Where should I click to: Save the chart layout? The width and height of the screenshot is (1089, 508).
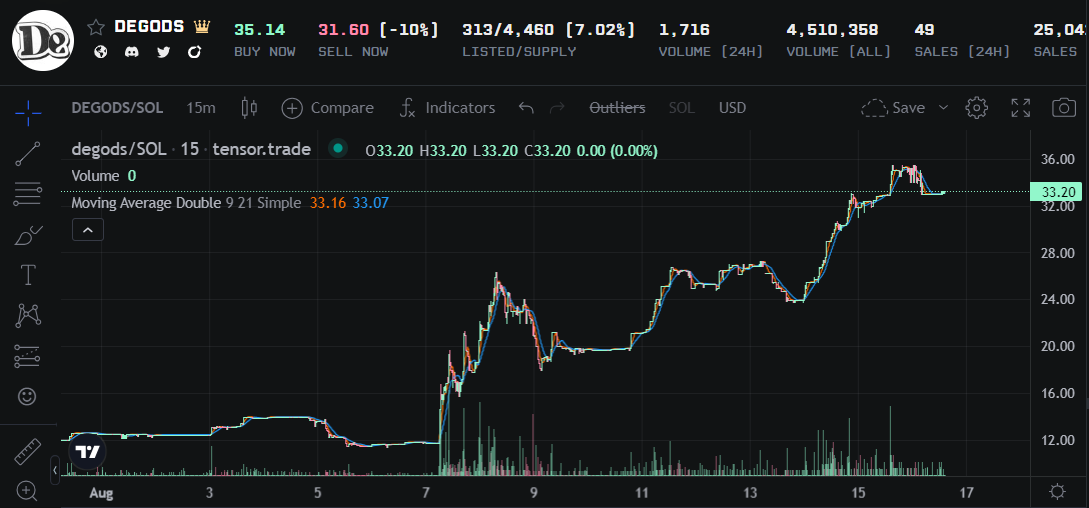[x=893, y=108]
